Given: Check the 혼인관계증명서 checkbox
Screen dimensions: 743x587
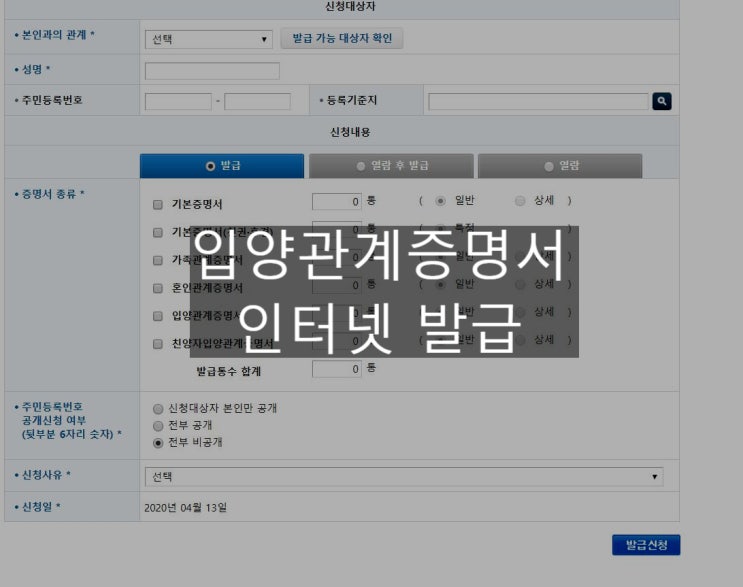Looking at the screenshot, I should [x=158, y=289].
